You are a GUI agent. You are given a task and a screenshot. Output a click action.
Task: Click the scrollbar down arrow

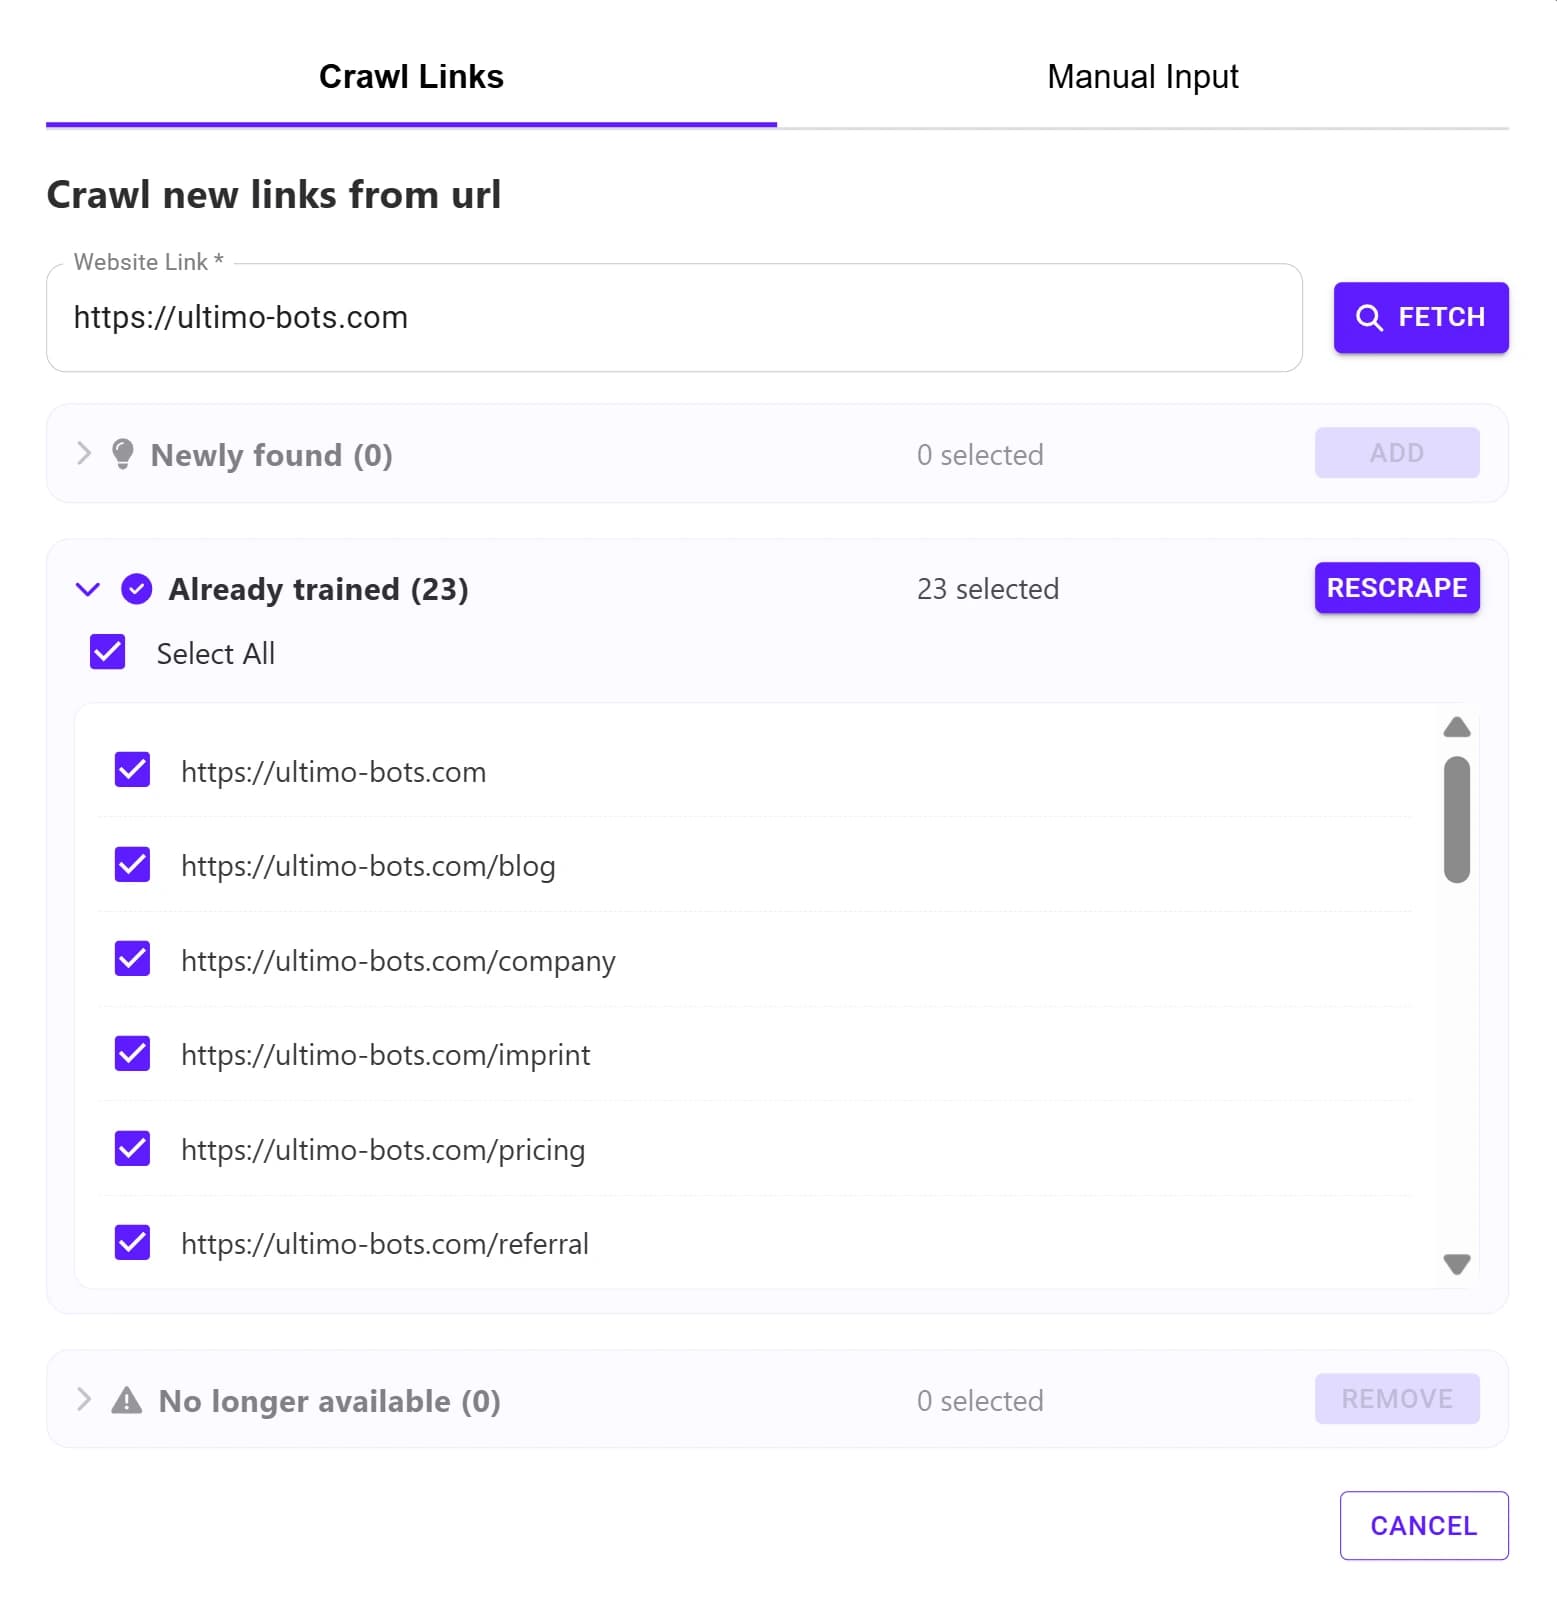point(1456,1264)
